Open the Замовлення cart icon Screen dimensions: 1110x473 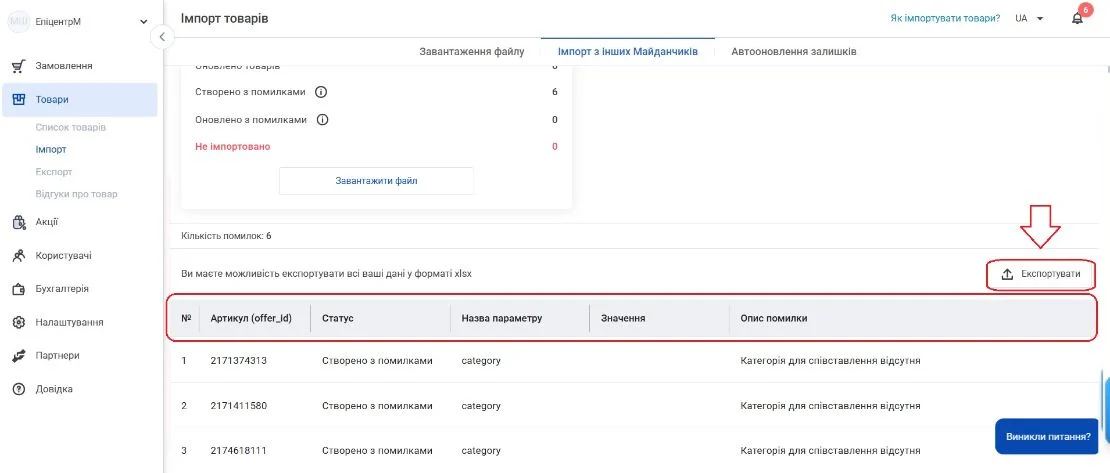pos(19,67)
